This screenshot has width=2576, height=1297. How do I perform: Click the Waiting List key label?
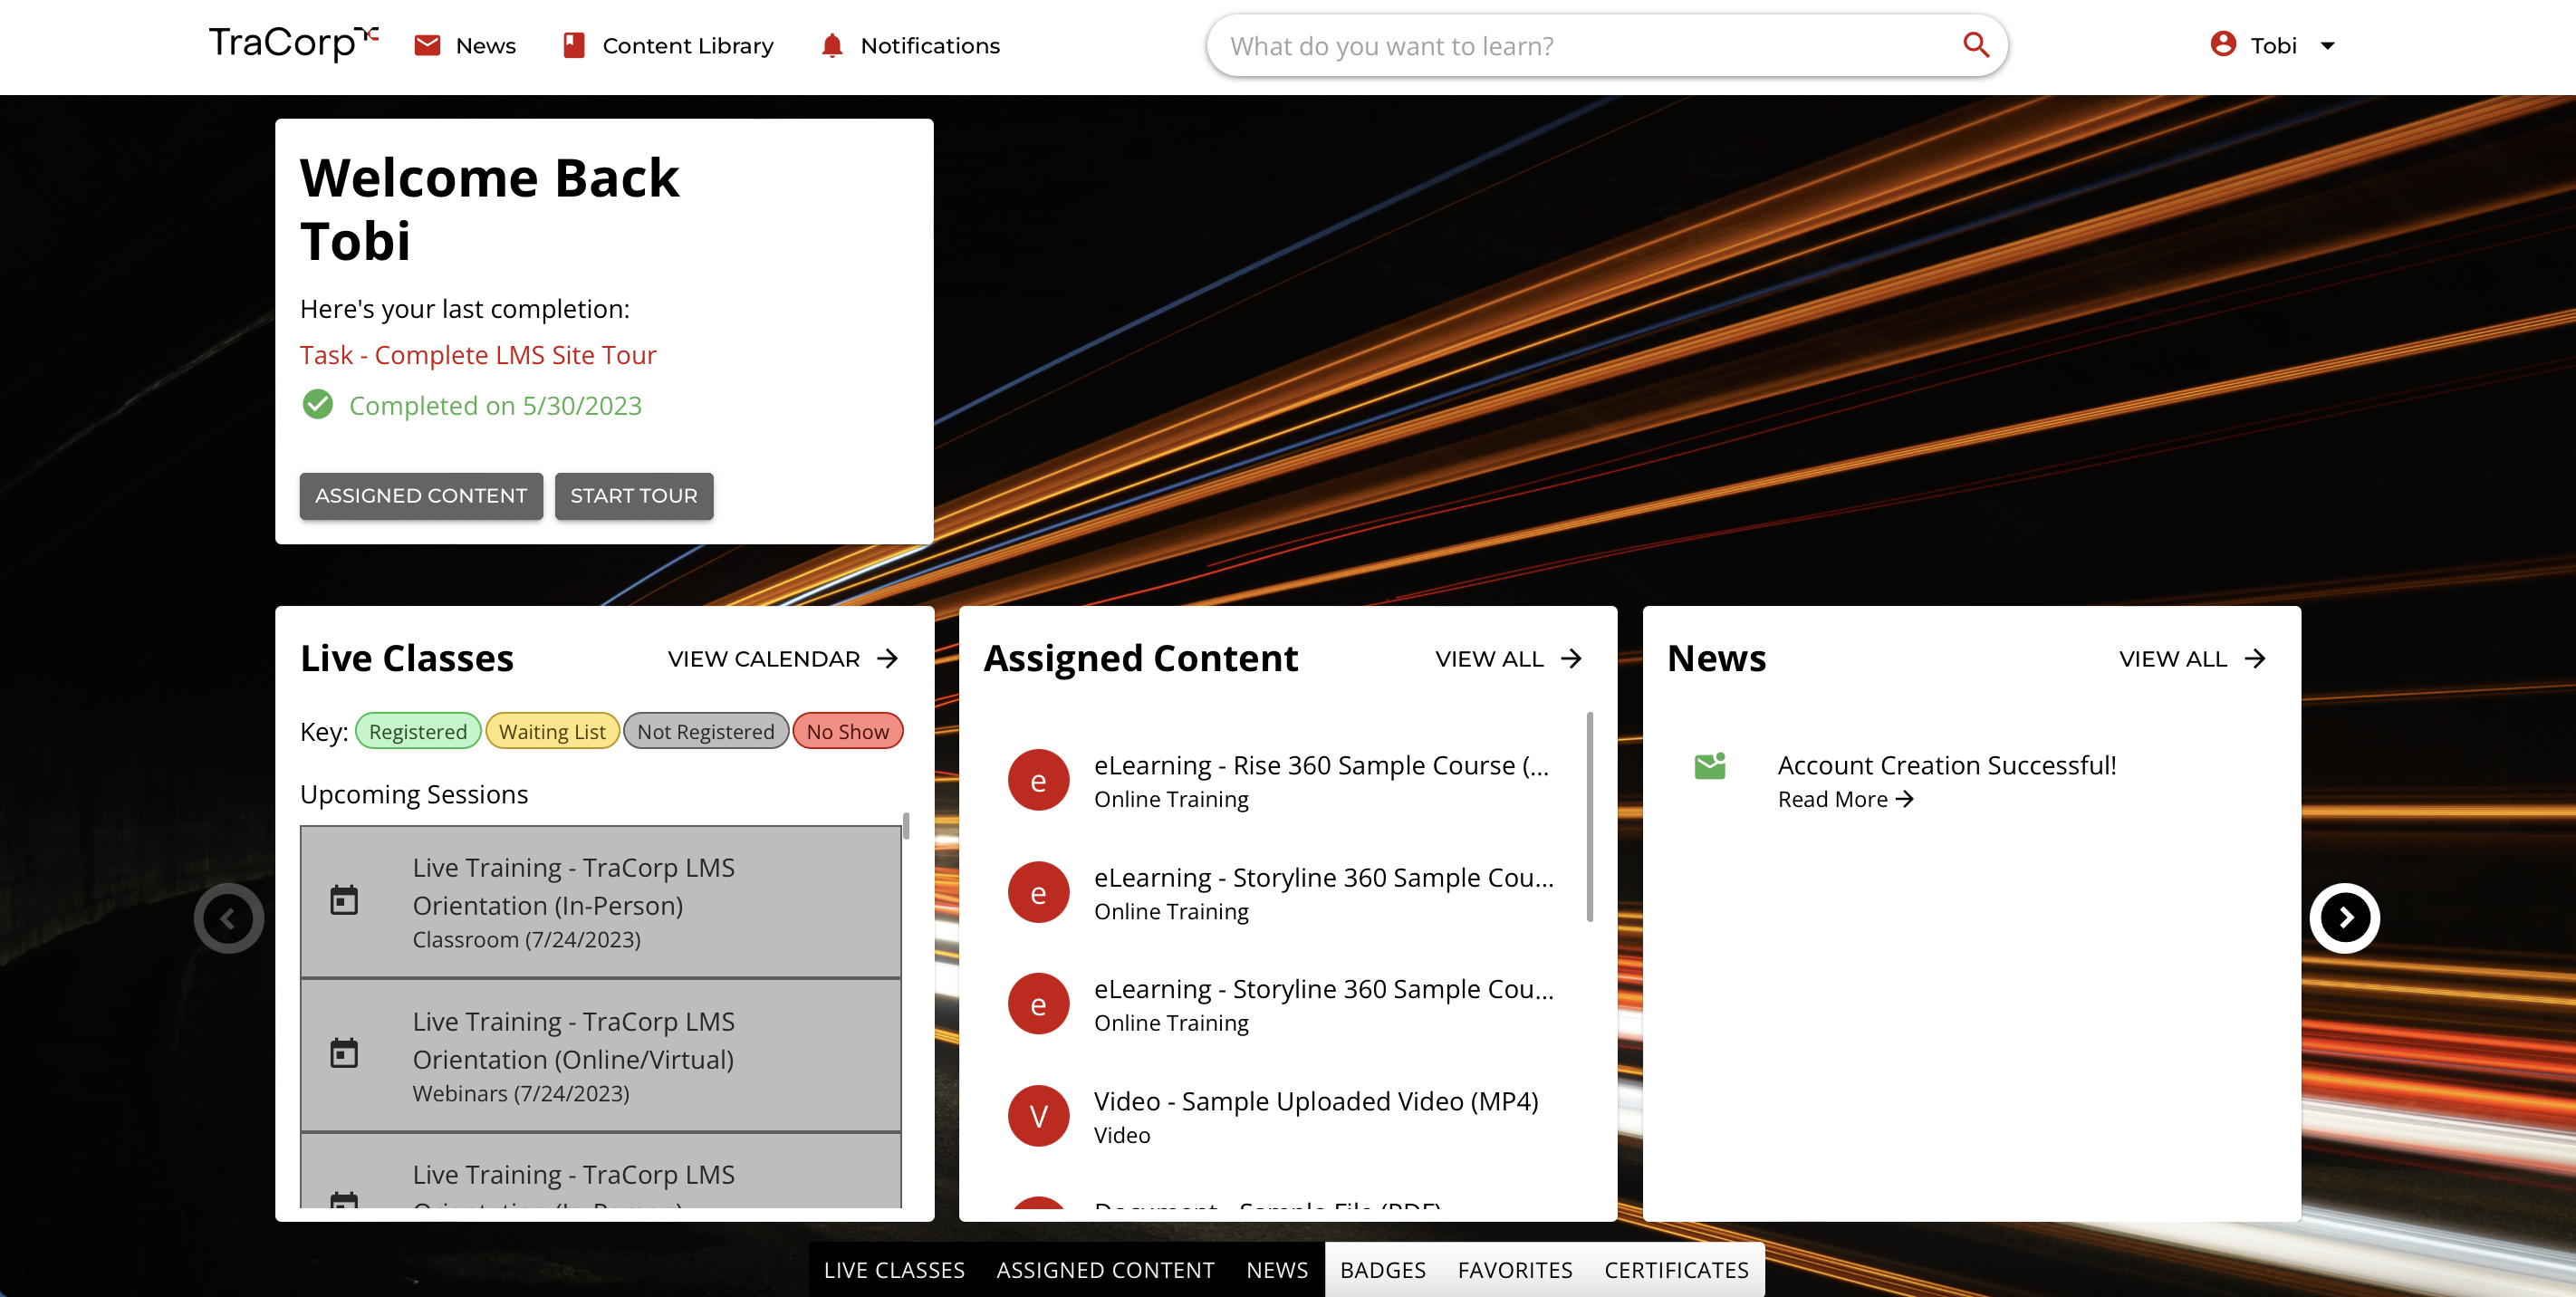(552, 731)
